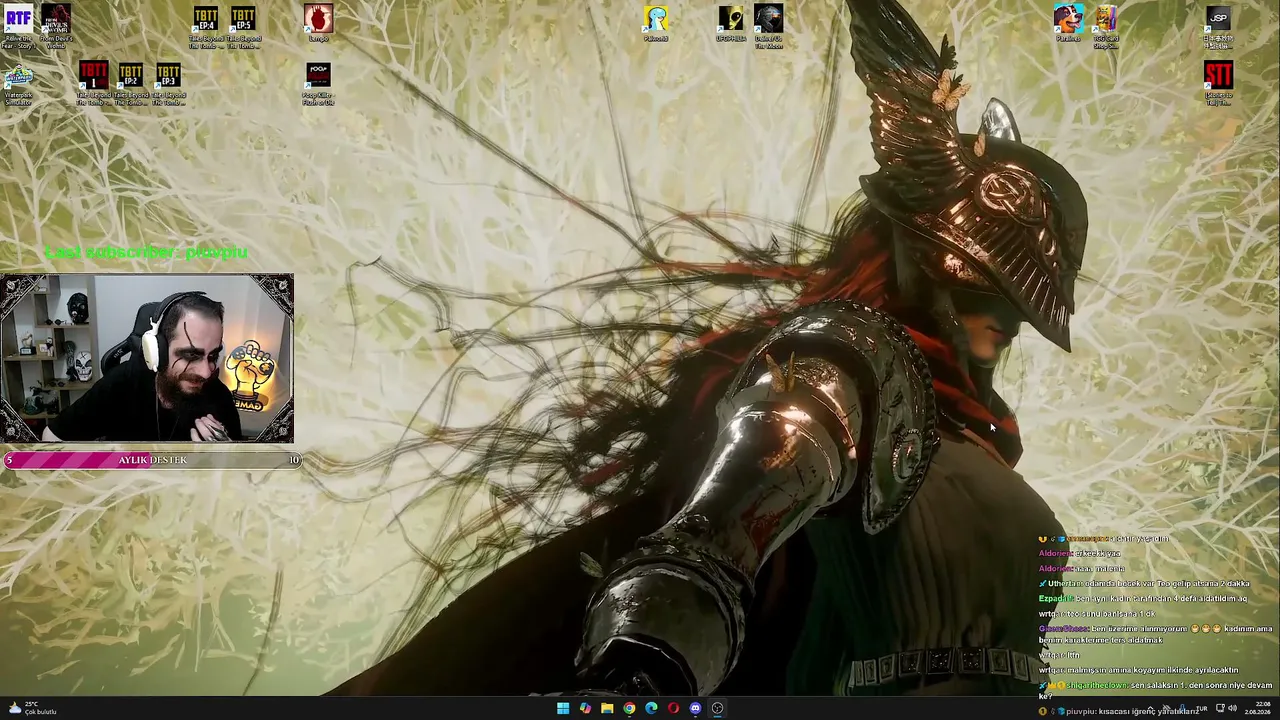Open Copilot from the taskbar

tap(585, 708)
